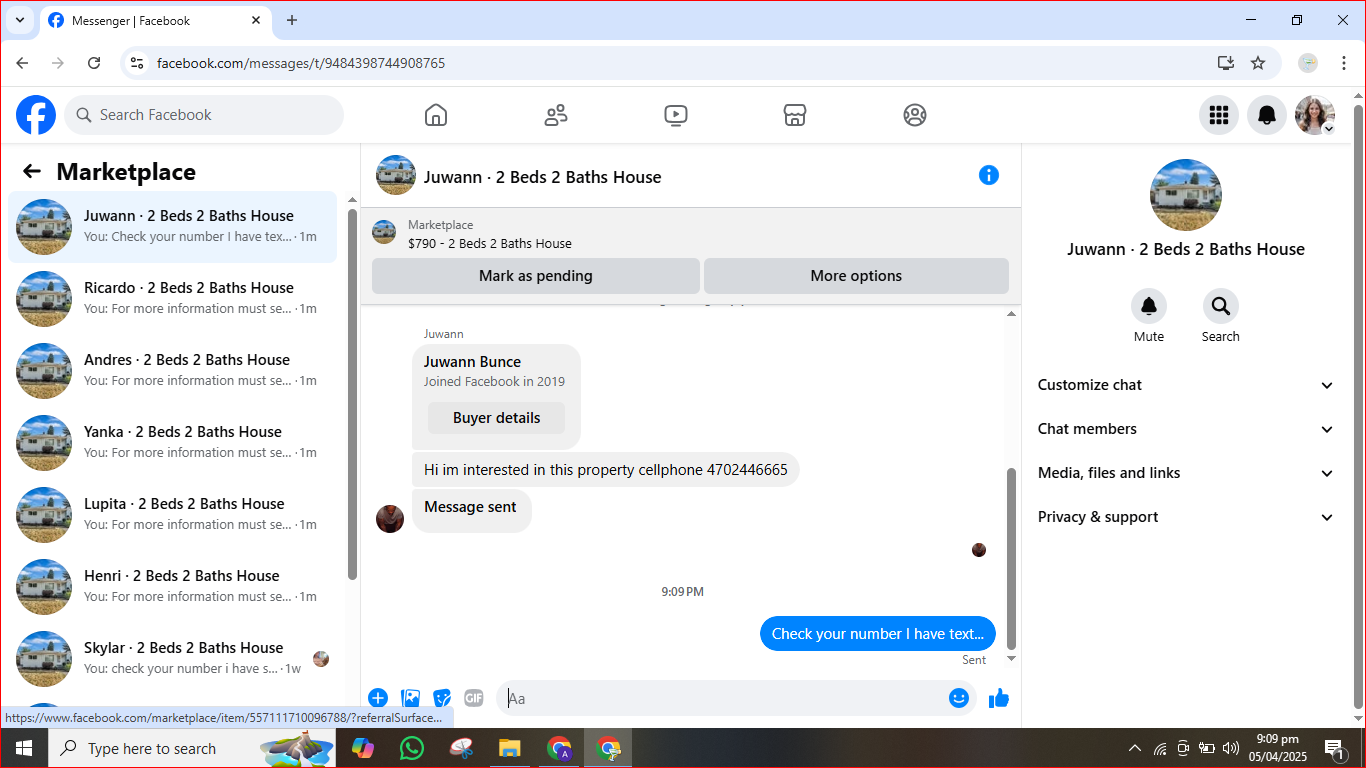
Task: Open the Facebook notifications bell
Action: 1266,115
